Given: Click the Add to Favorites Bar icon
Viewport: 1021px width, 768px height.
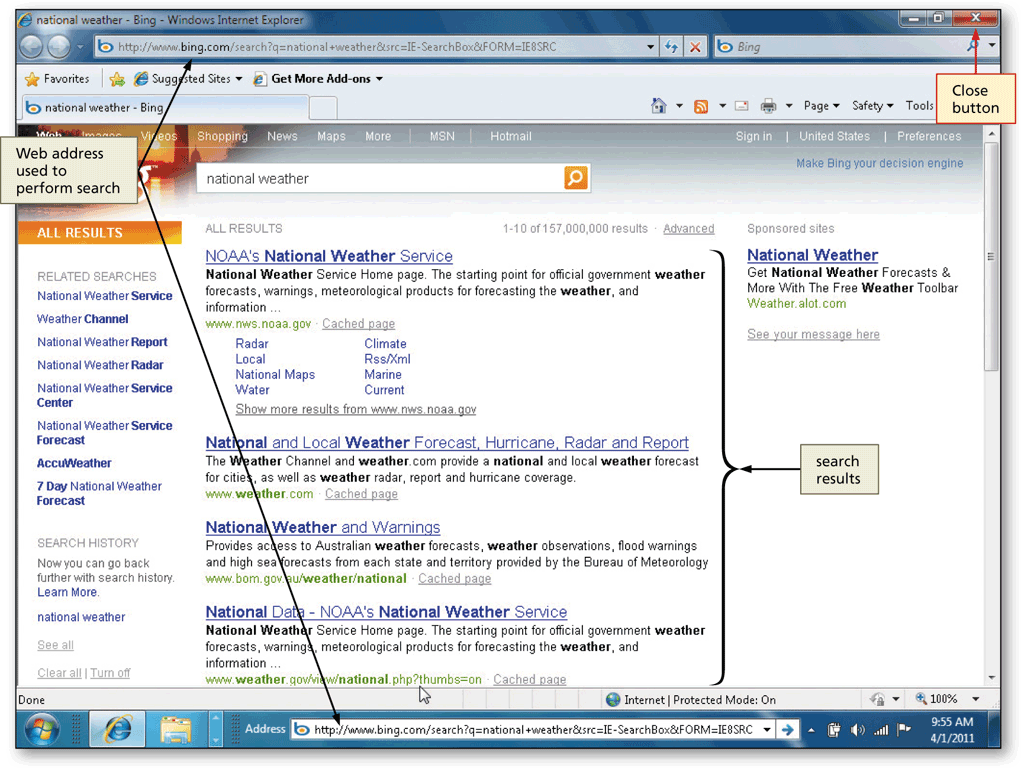Looking at the screenshot, I should click(x=117, y=79).
